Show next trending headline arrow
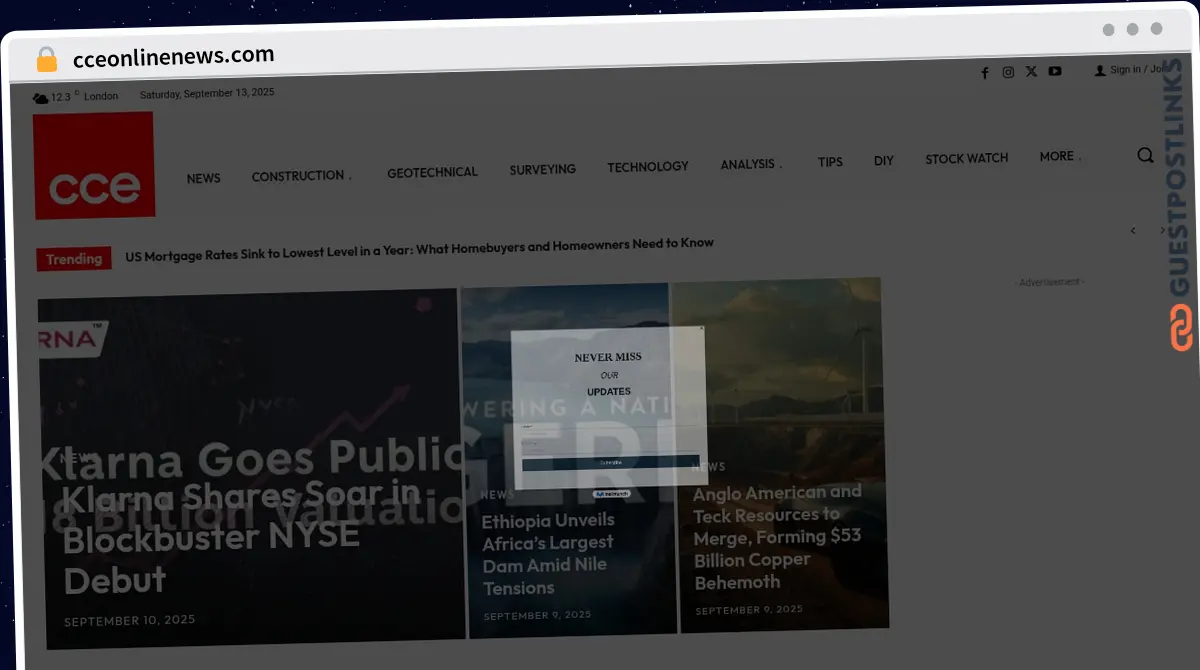The height and width of the screenshot is (670, 1200). click(1162, 230)
